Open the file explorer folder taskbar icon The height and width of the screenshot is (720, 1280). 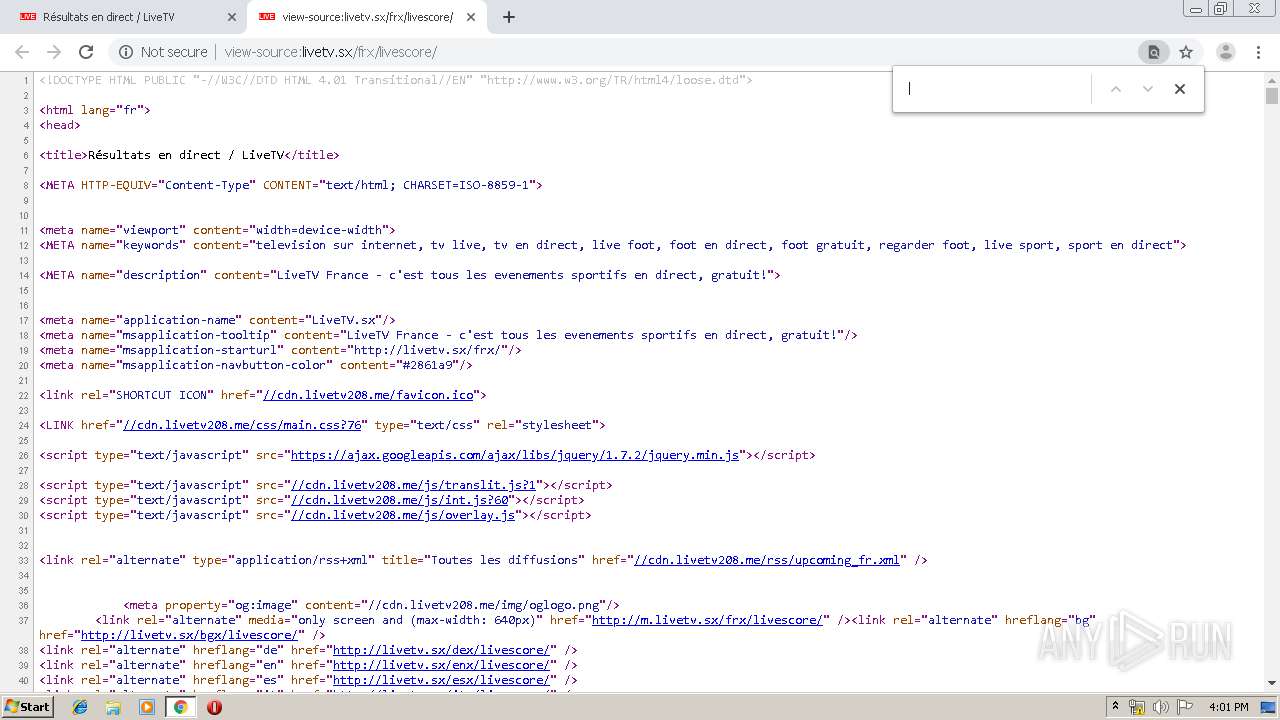[113, 707]
